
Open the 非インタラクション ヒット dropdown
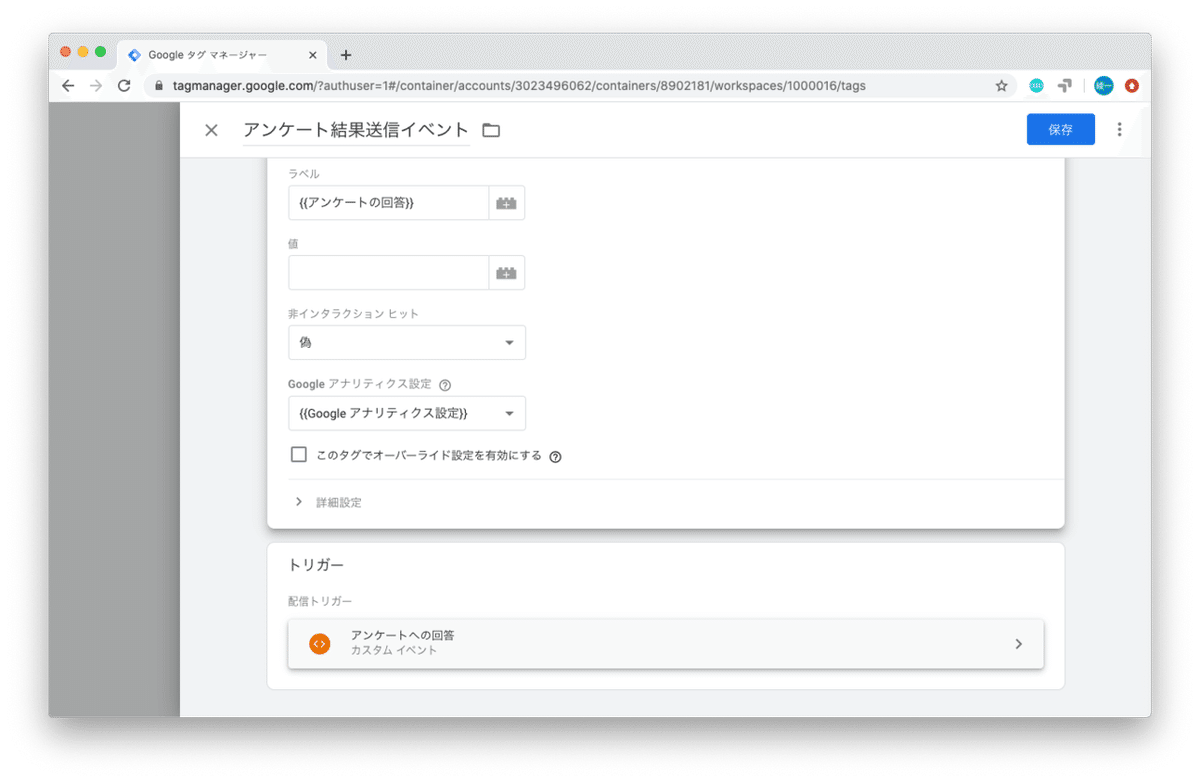coord(406,343)
